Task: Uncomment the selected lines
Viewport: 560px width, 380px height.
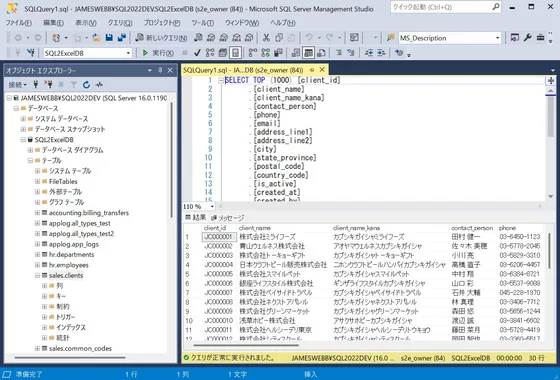Action: point(351,53)
